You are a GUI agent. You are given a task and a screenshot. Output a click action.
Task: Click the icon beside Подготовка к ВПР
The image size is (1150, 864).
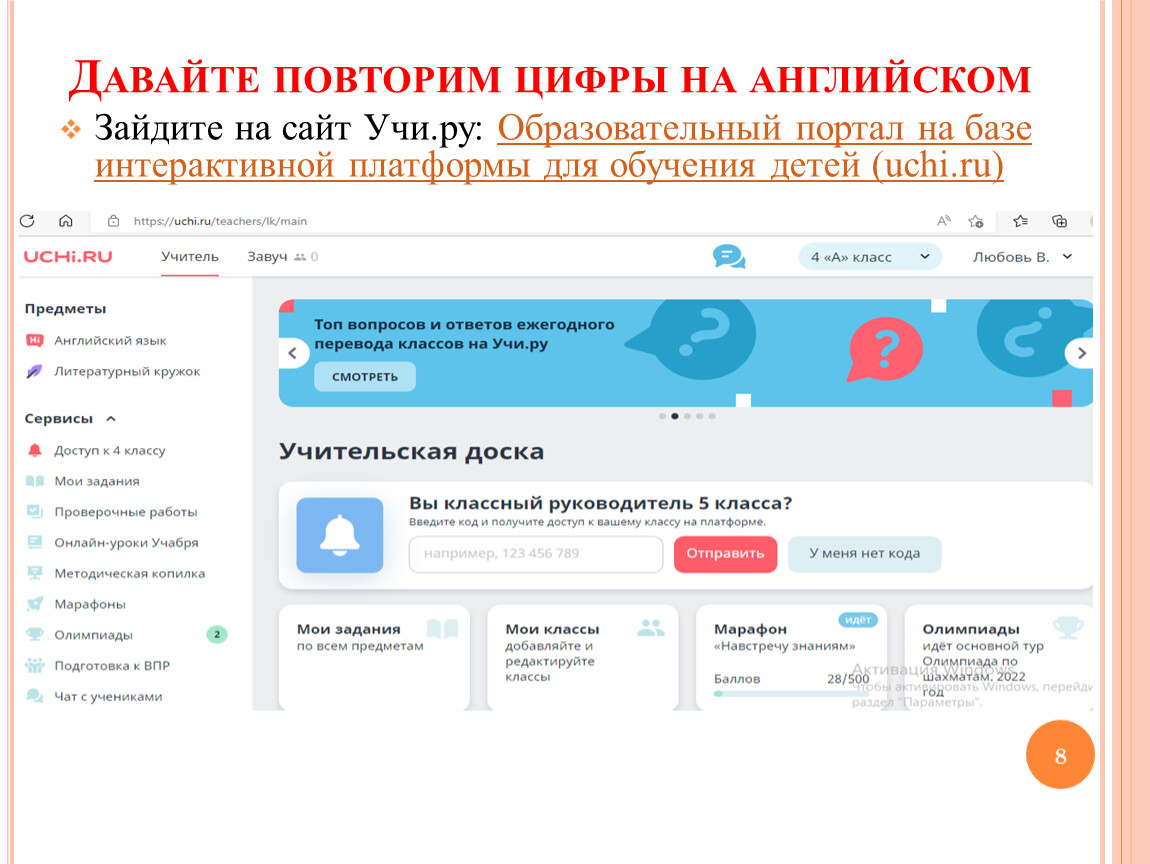(34, 666)
